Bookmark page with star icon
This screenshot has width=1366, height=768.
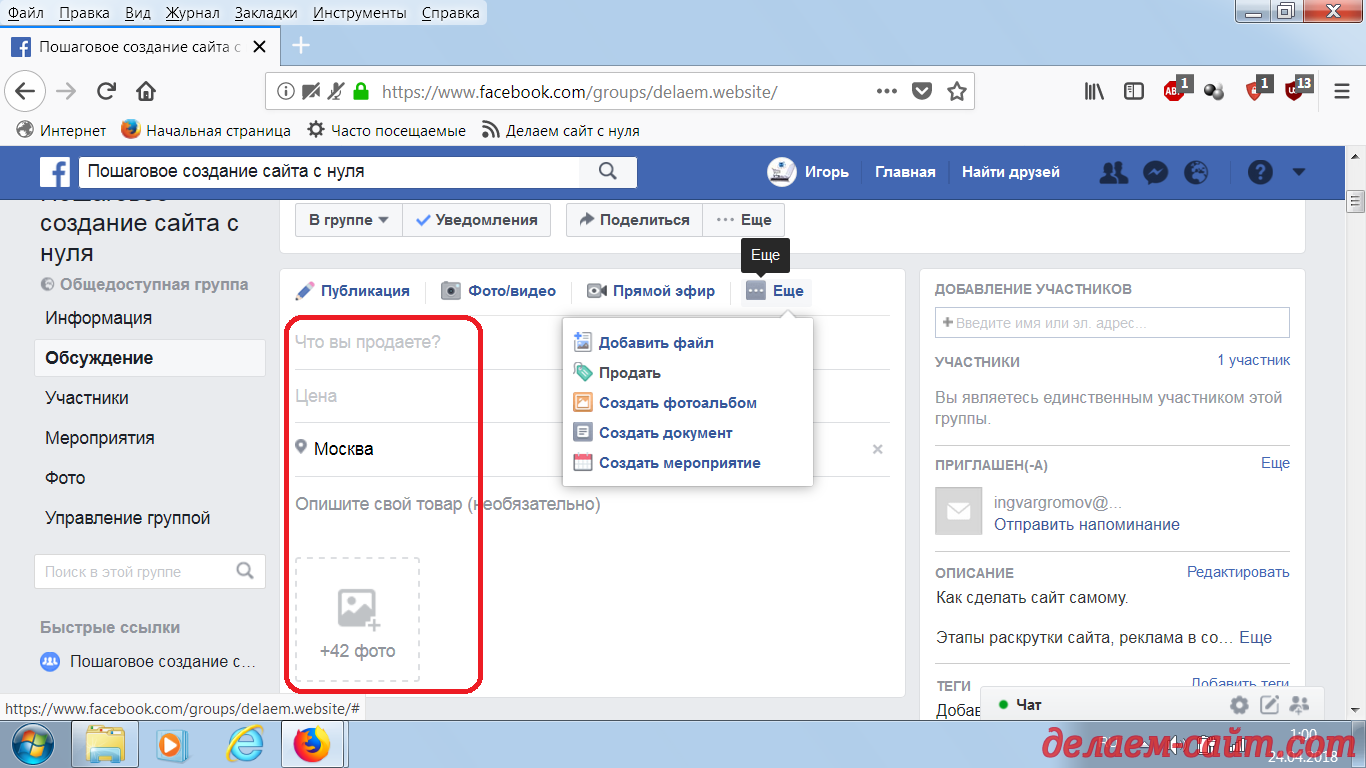tap(957, 92)
